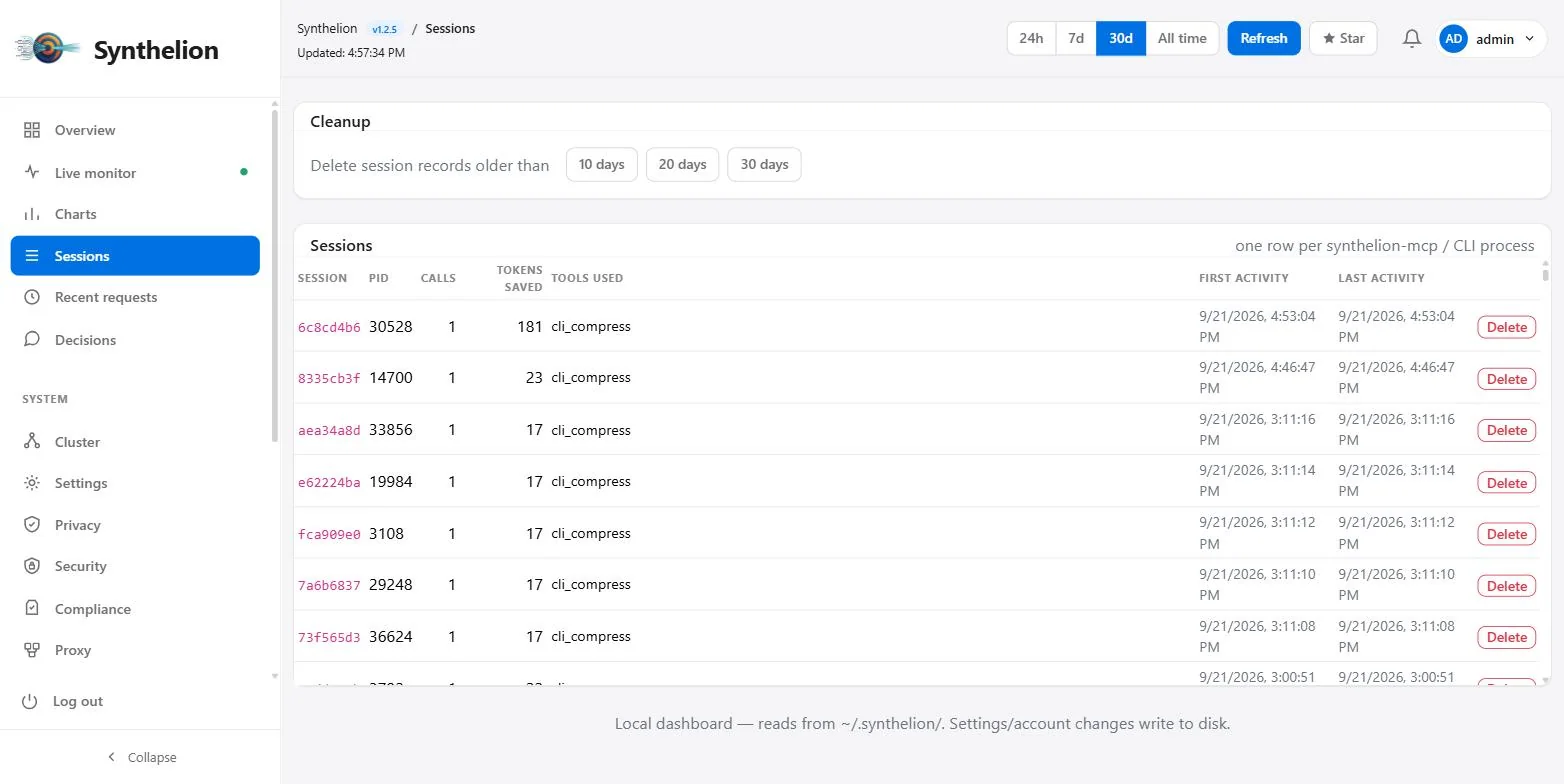Open Security via its shield lock icon
This screenshot has height=784, width=1564.
tap(32, 566)
